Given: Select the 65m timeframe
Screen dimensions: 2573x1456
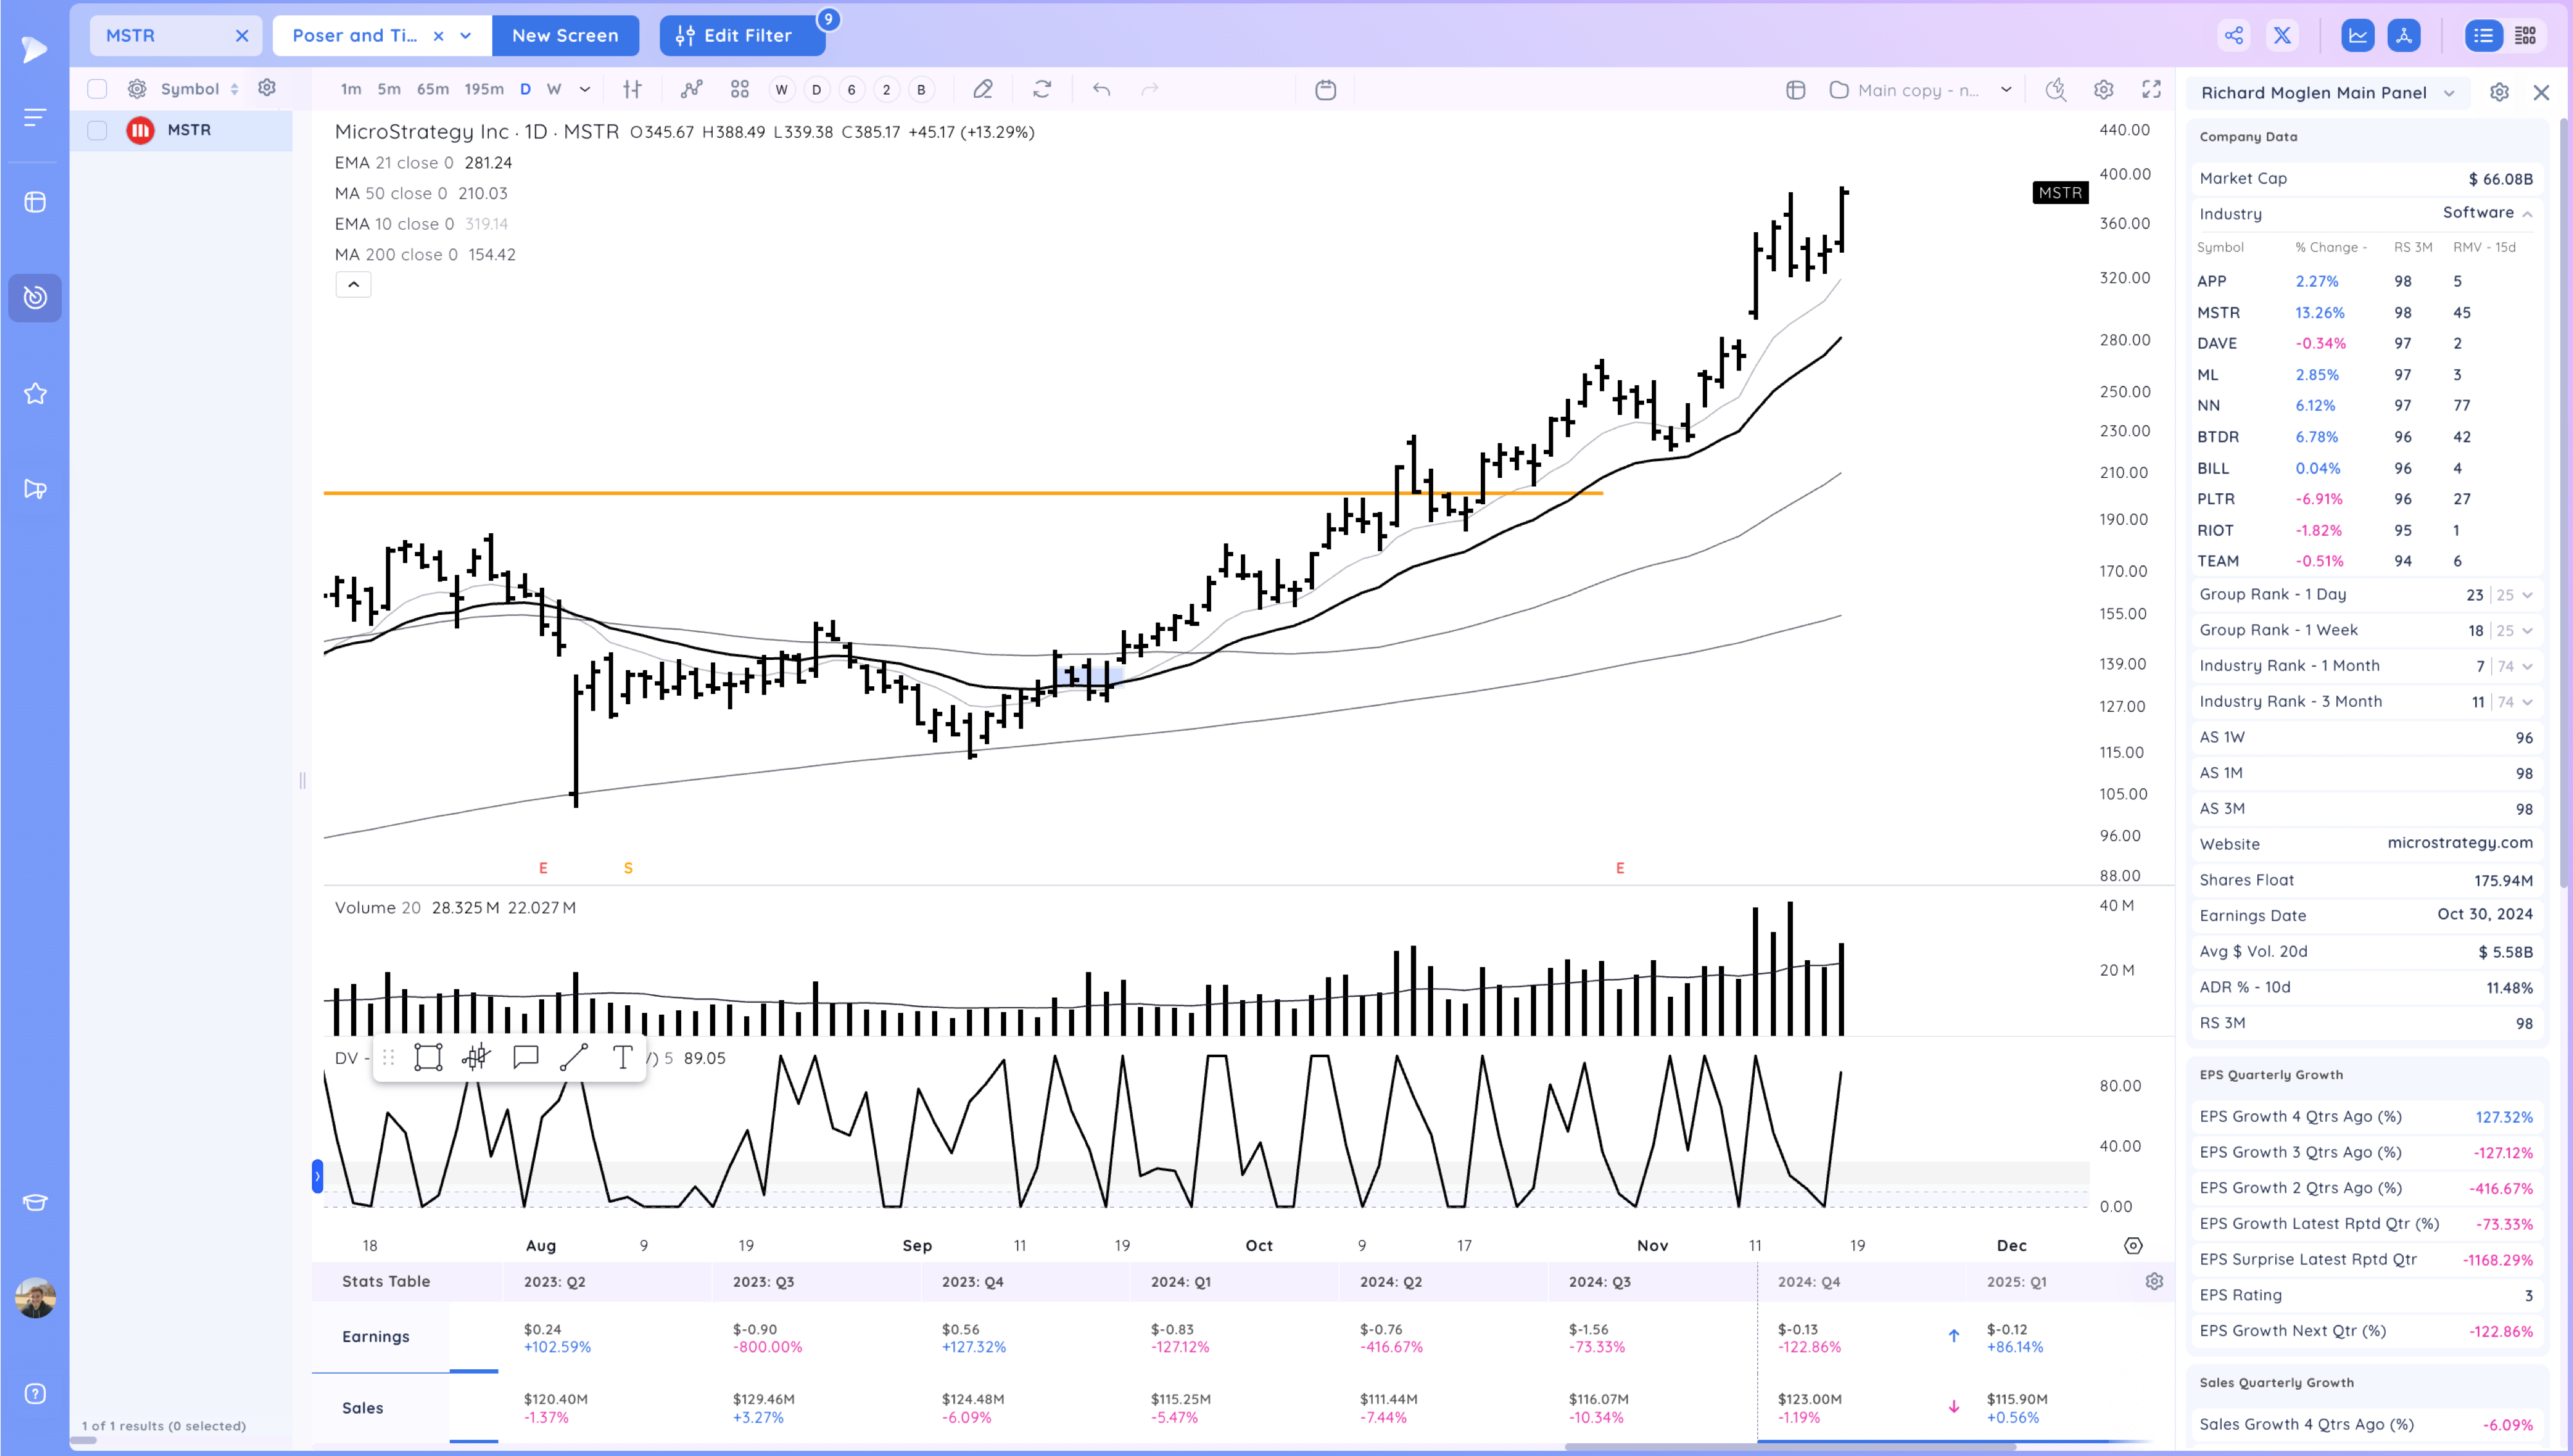Looking at the screenshot, I should point(433,89).
